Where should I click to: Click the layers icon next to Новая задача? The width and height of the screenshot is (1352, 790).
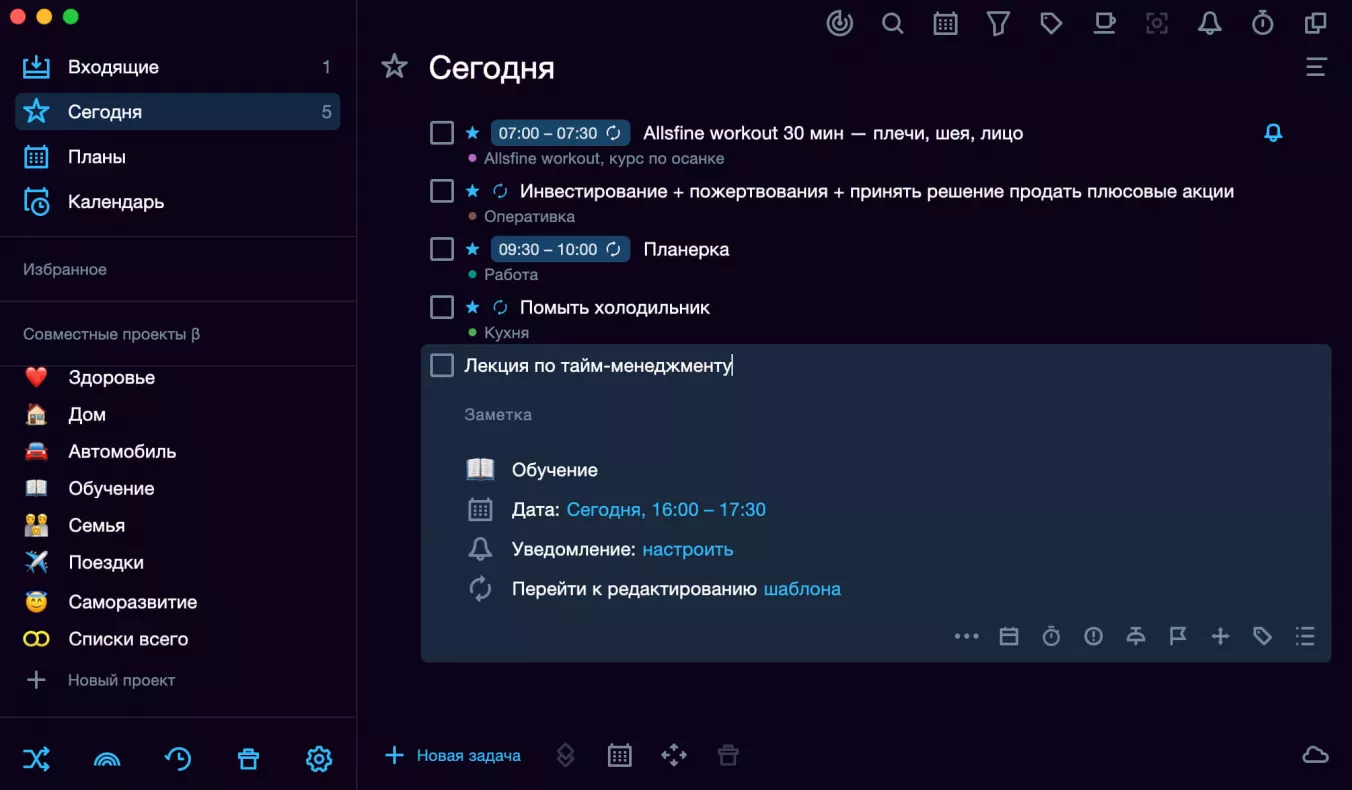(x=566, y=755)
